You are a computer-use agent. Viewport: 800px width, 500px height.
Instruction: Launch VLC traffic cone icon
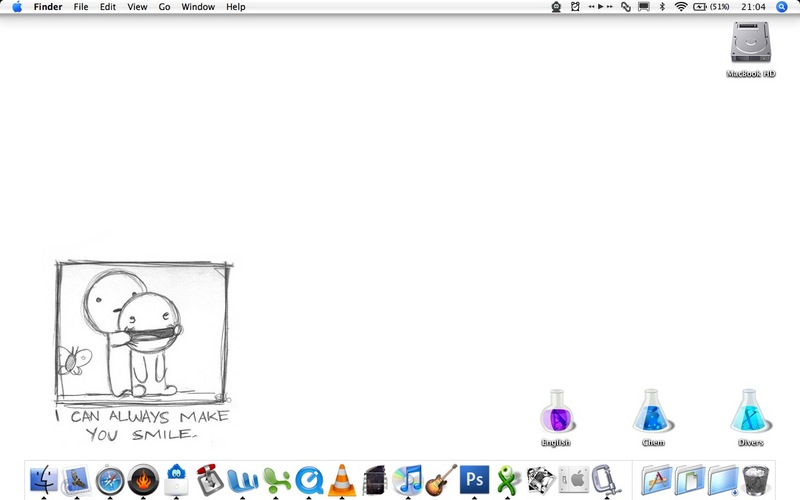click(342, 480)
